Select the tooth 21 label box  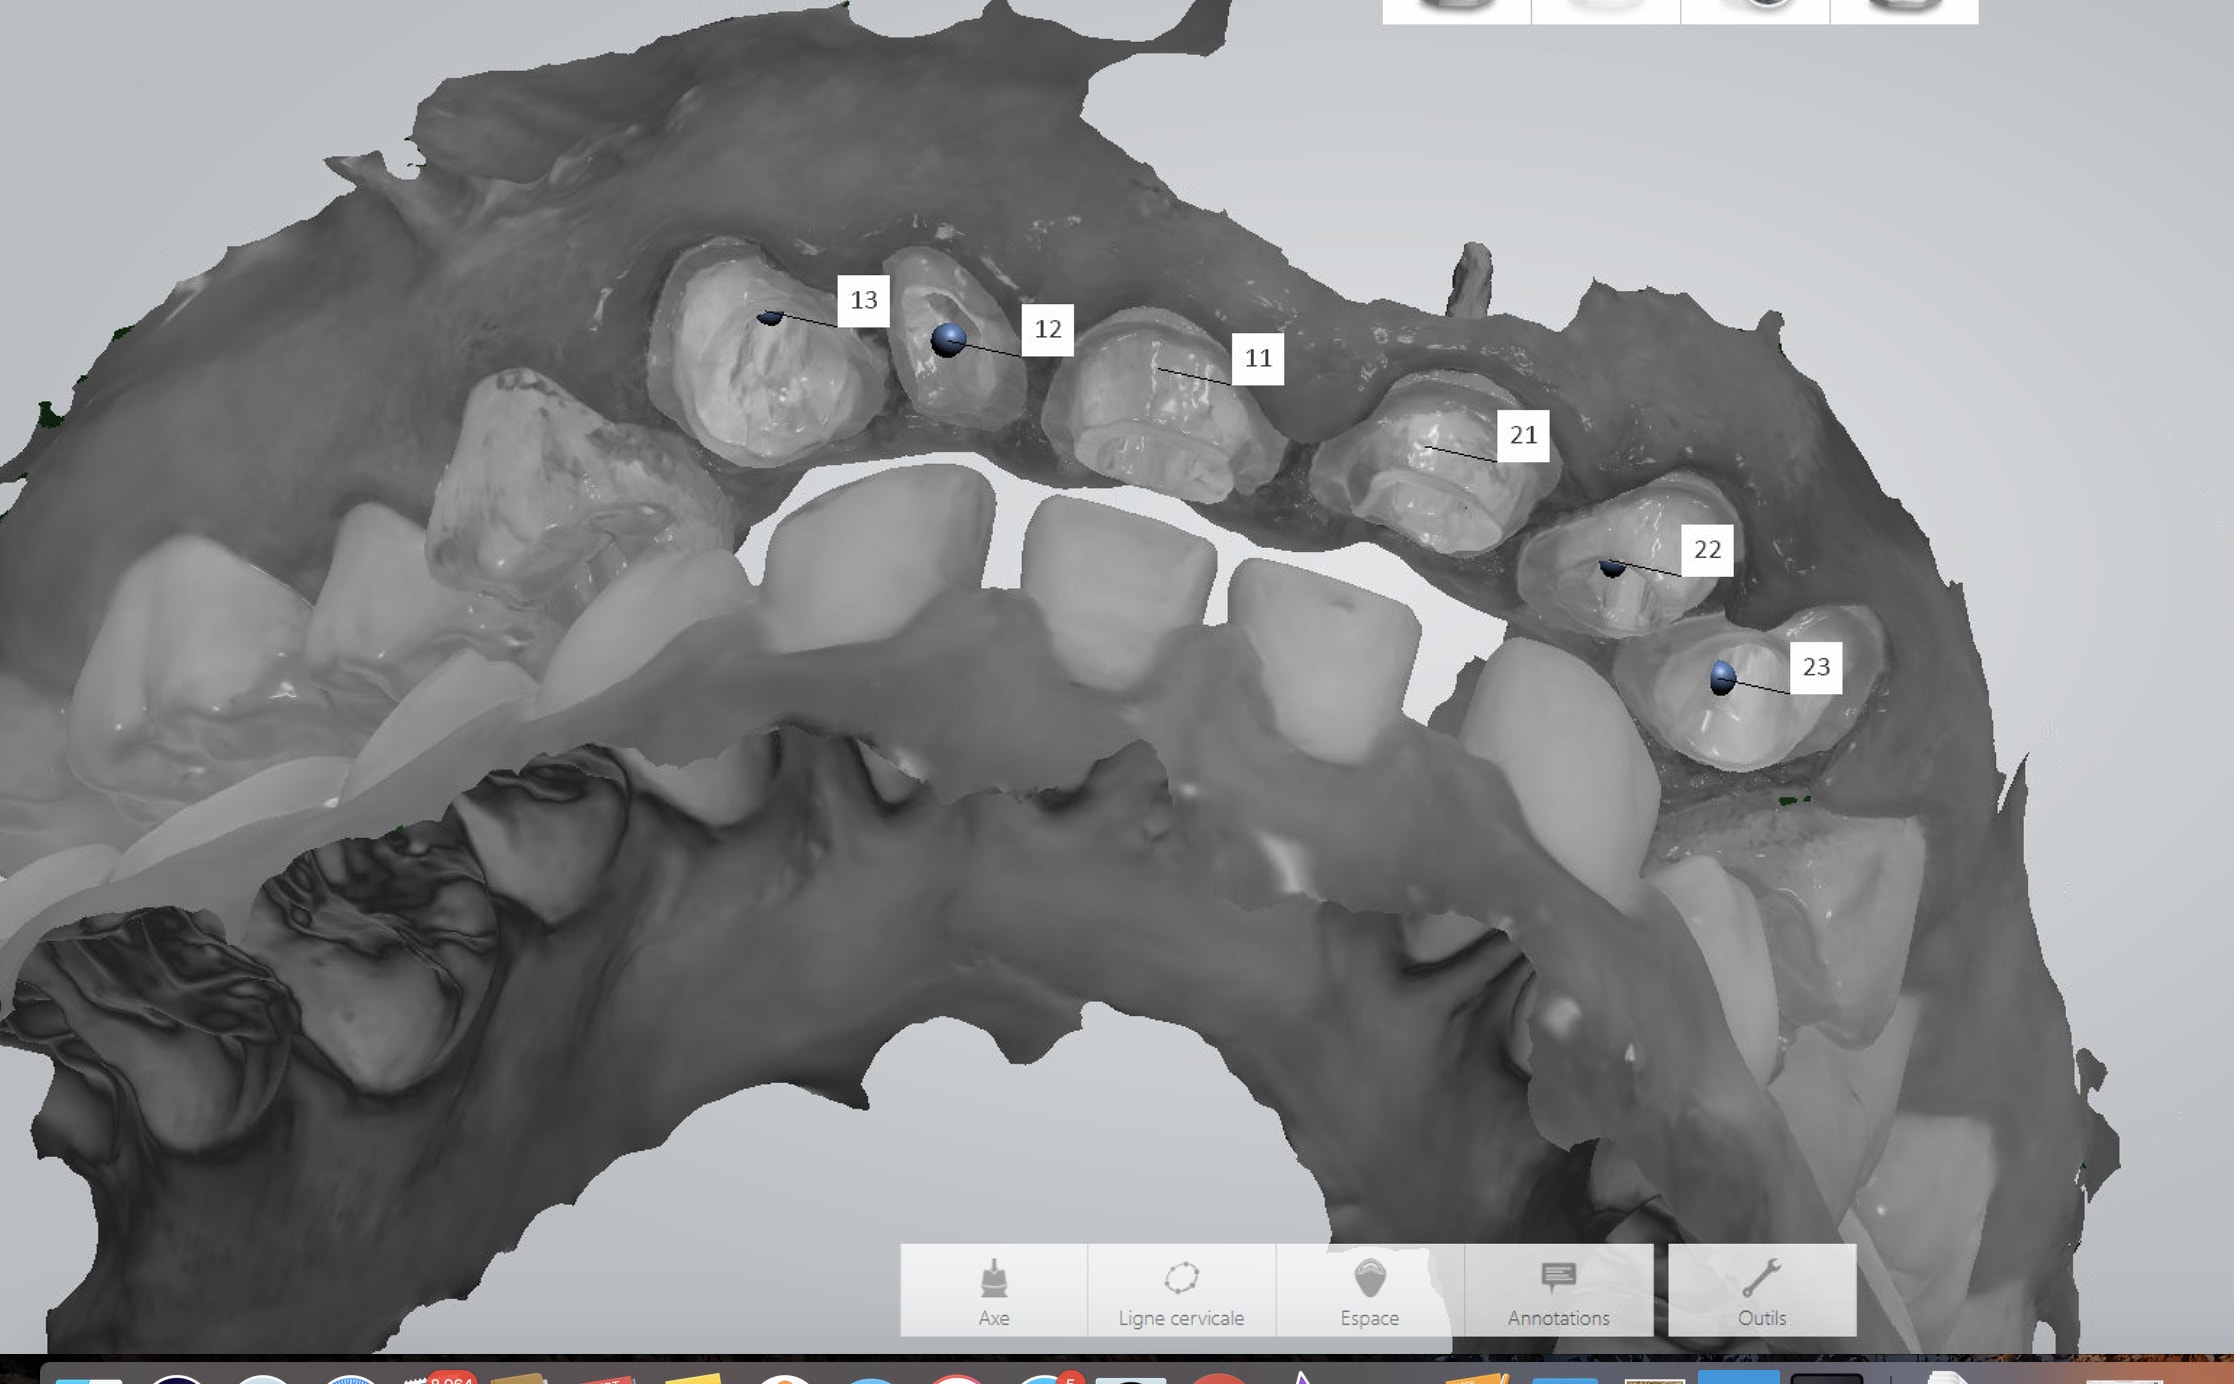1522,435
